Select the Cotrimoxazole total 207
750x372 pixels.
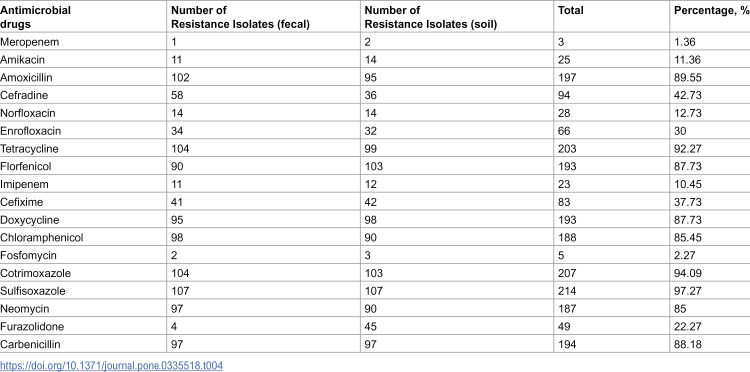coord(567,273)
